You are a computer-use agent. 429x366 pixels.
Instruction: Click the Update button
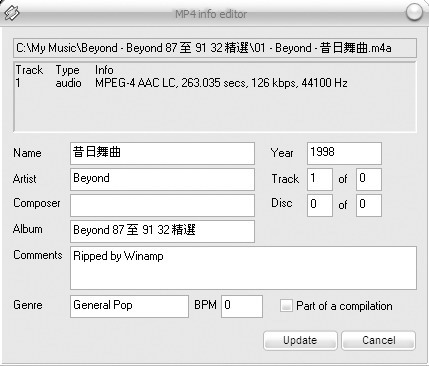[x=300, y=340]
